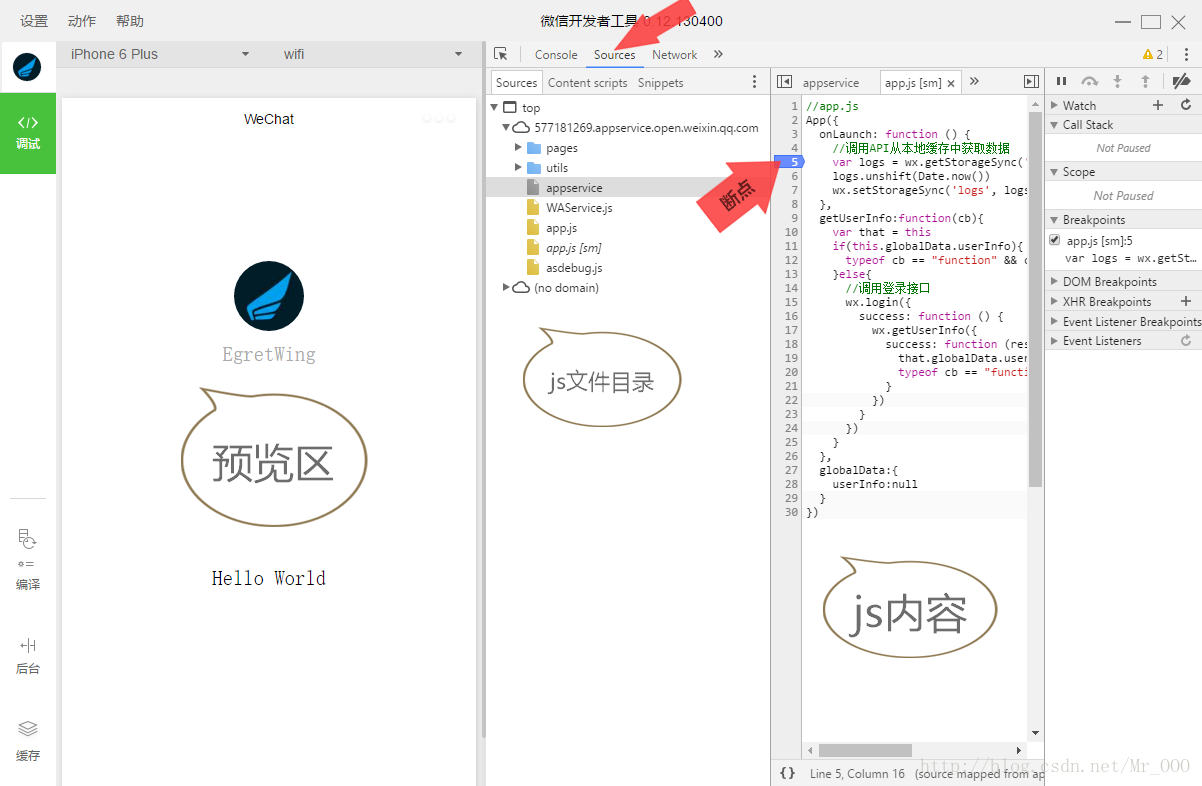Image resolution: width=1202 pixels, height=786 pixels.
Task: Open the 设置 menu
Action: [34, 21]
